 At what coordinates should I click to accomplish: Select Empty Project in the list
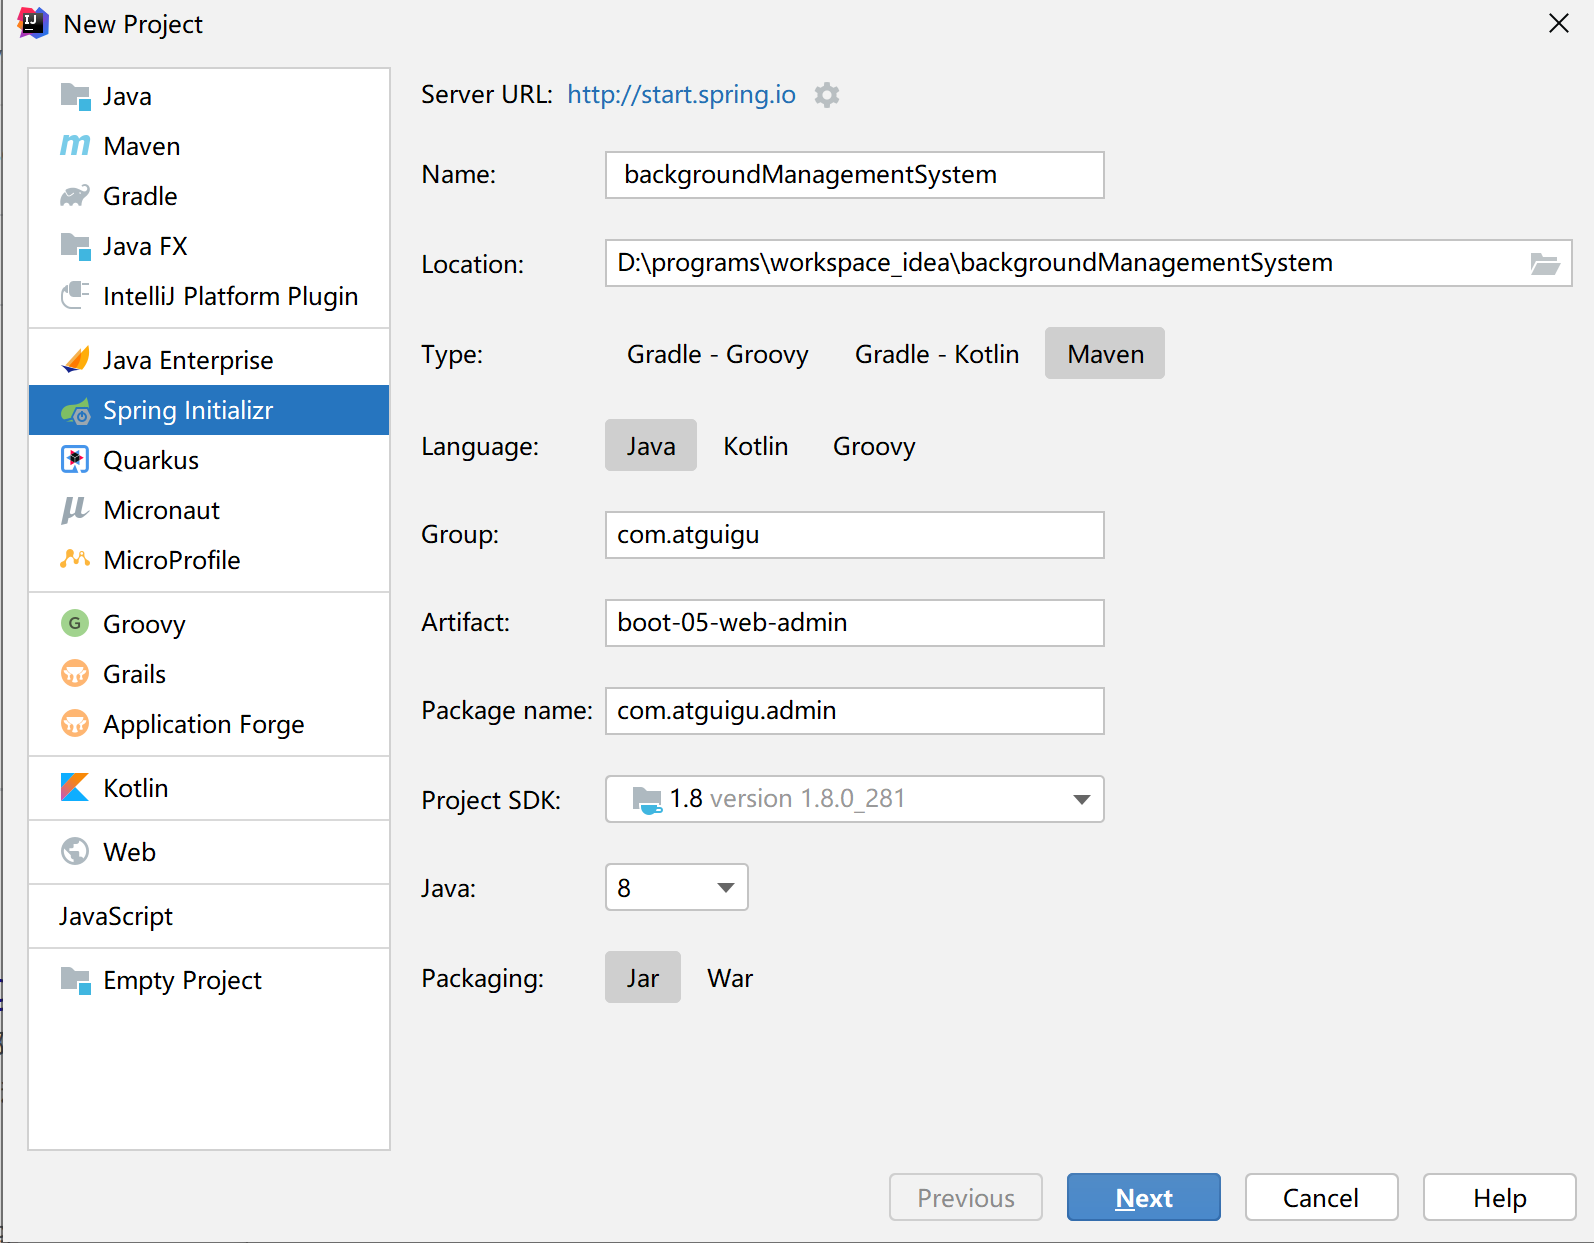(182, 980)
